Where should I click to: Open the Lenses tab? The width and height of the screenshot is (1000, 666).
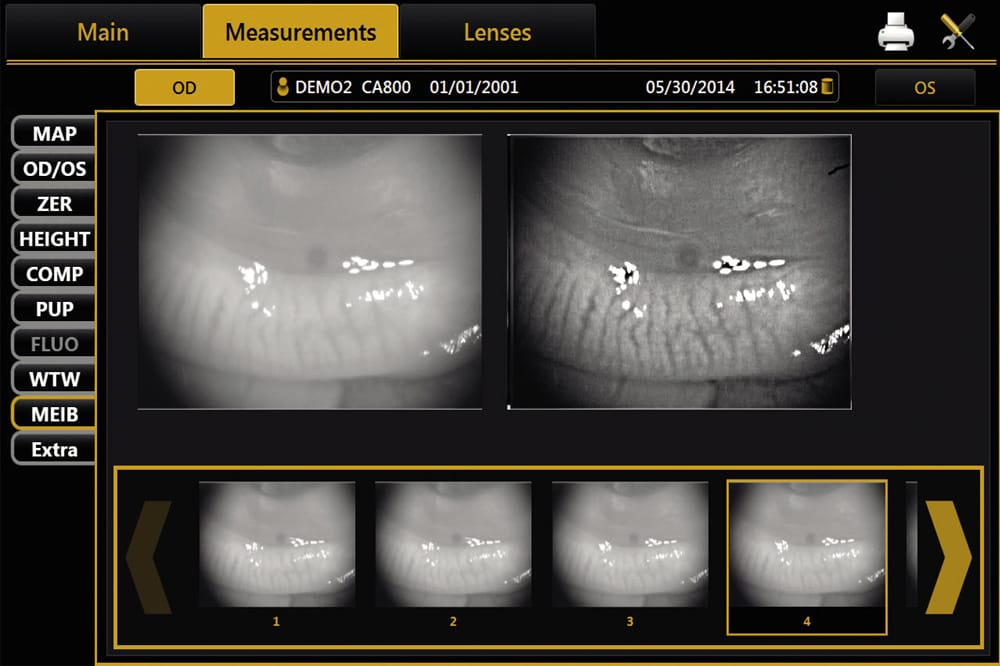(497, 32)
